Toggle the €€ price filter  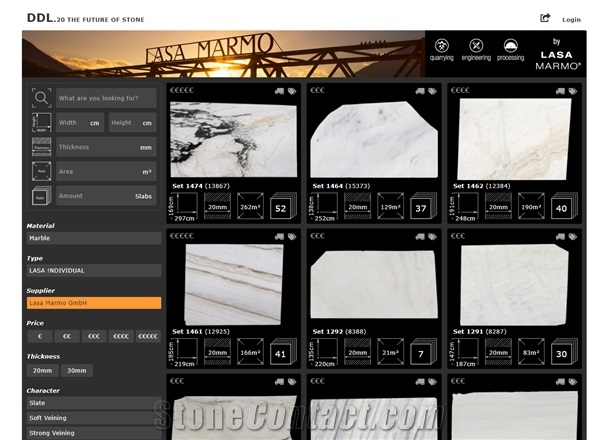[67, 336]
